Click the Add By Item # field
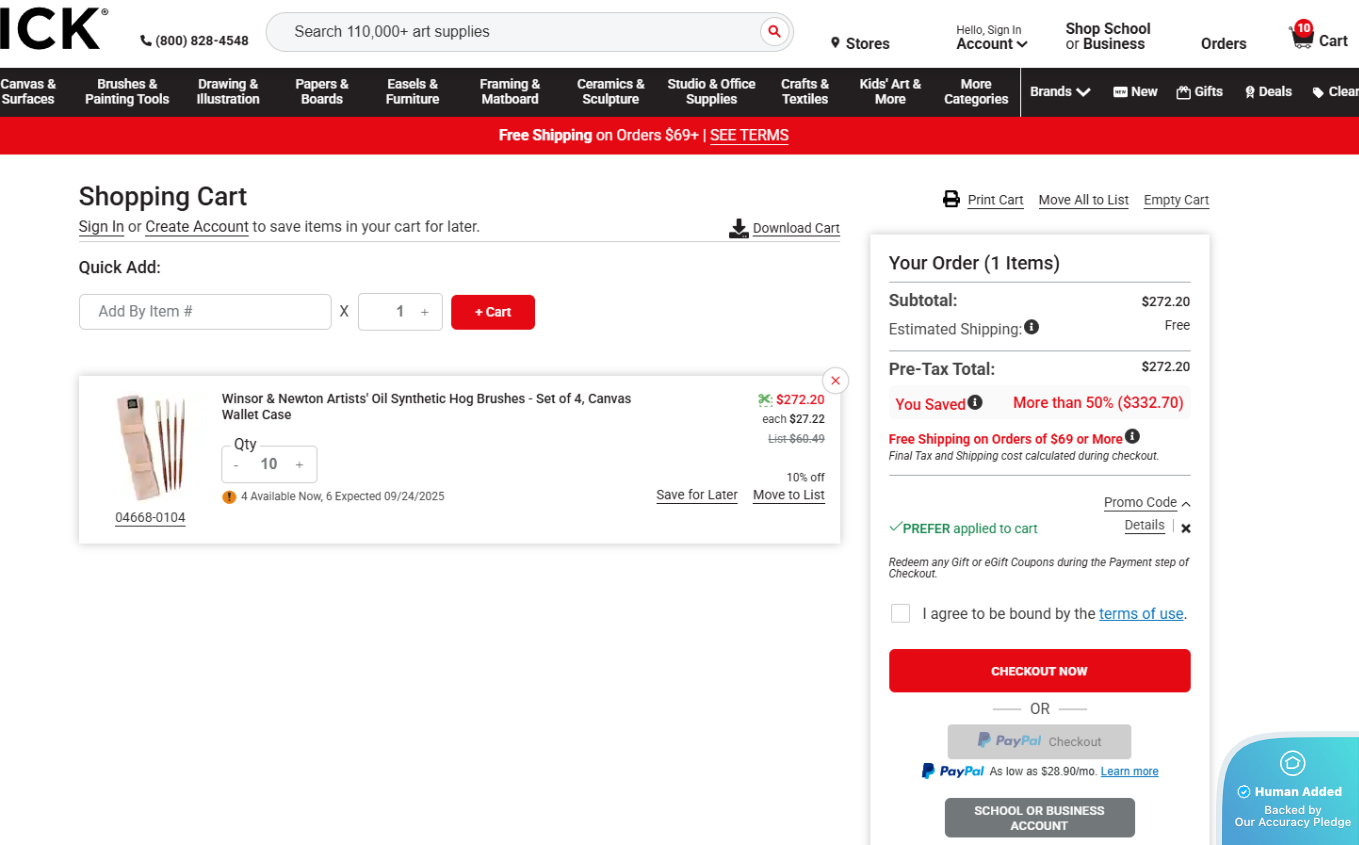 pyautogui.click(x=205, y=312)
